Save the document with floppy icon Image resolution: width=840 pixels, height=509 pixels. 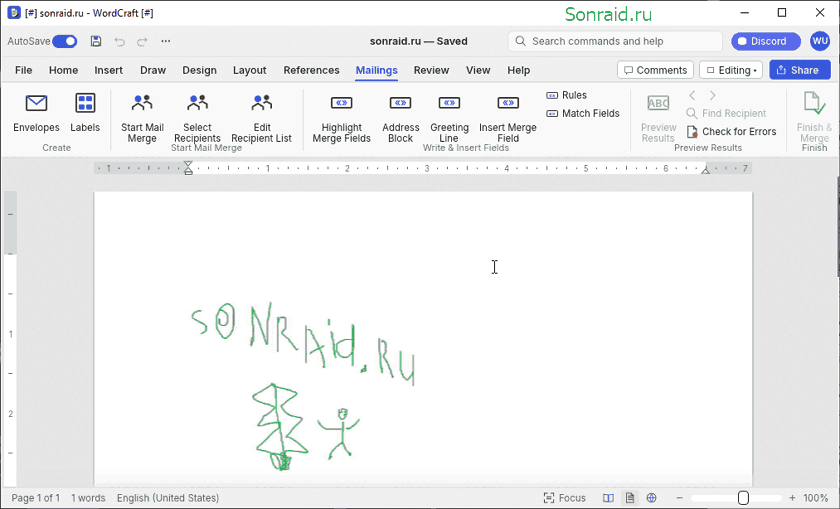[96, 41]
